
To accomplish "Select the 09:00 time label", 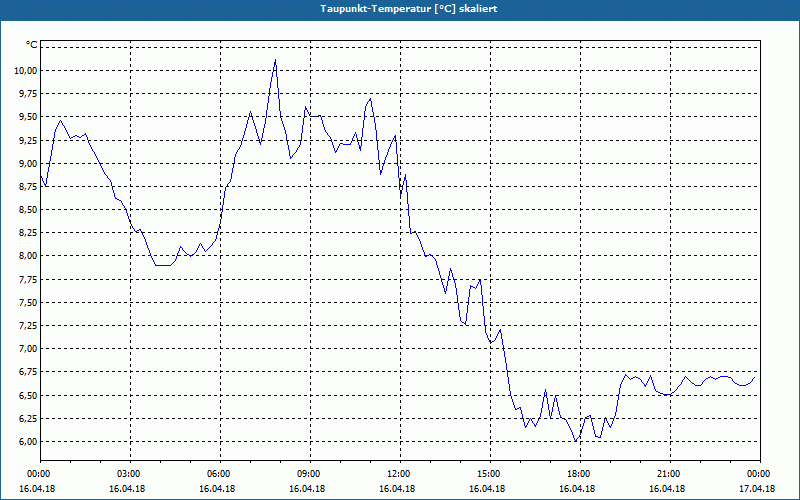I will 310,474.
